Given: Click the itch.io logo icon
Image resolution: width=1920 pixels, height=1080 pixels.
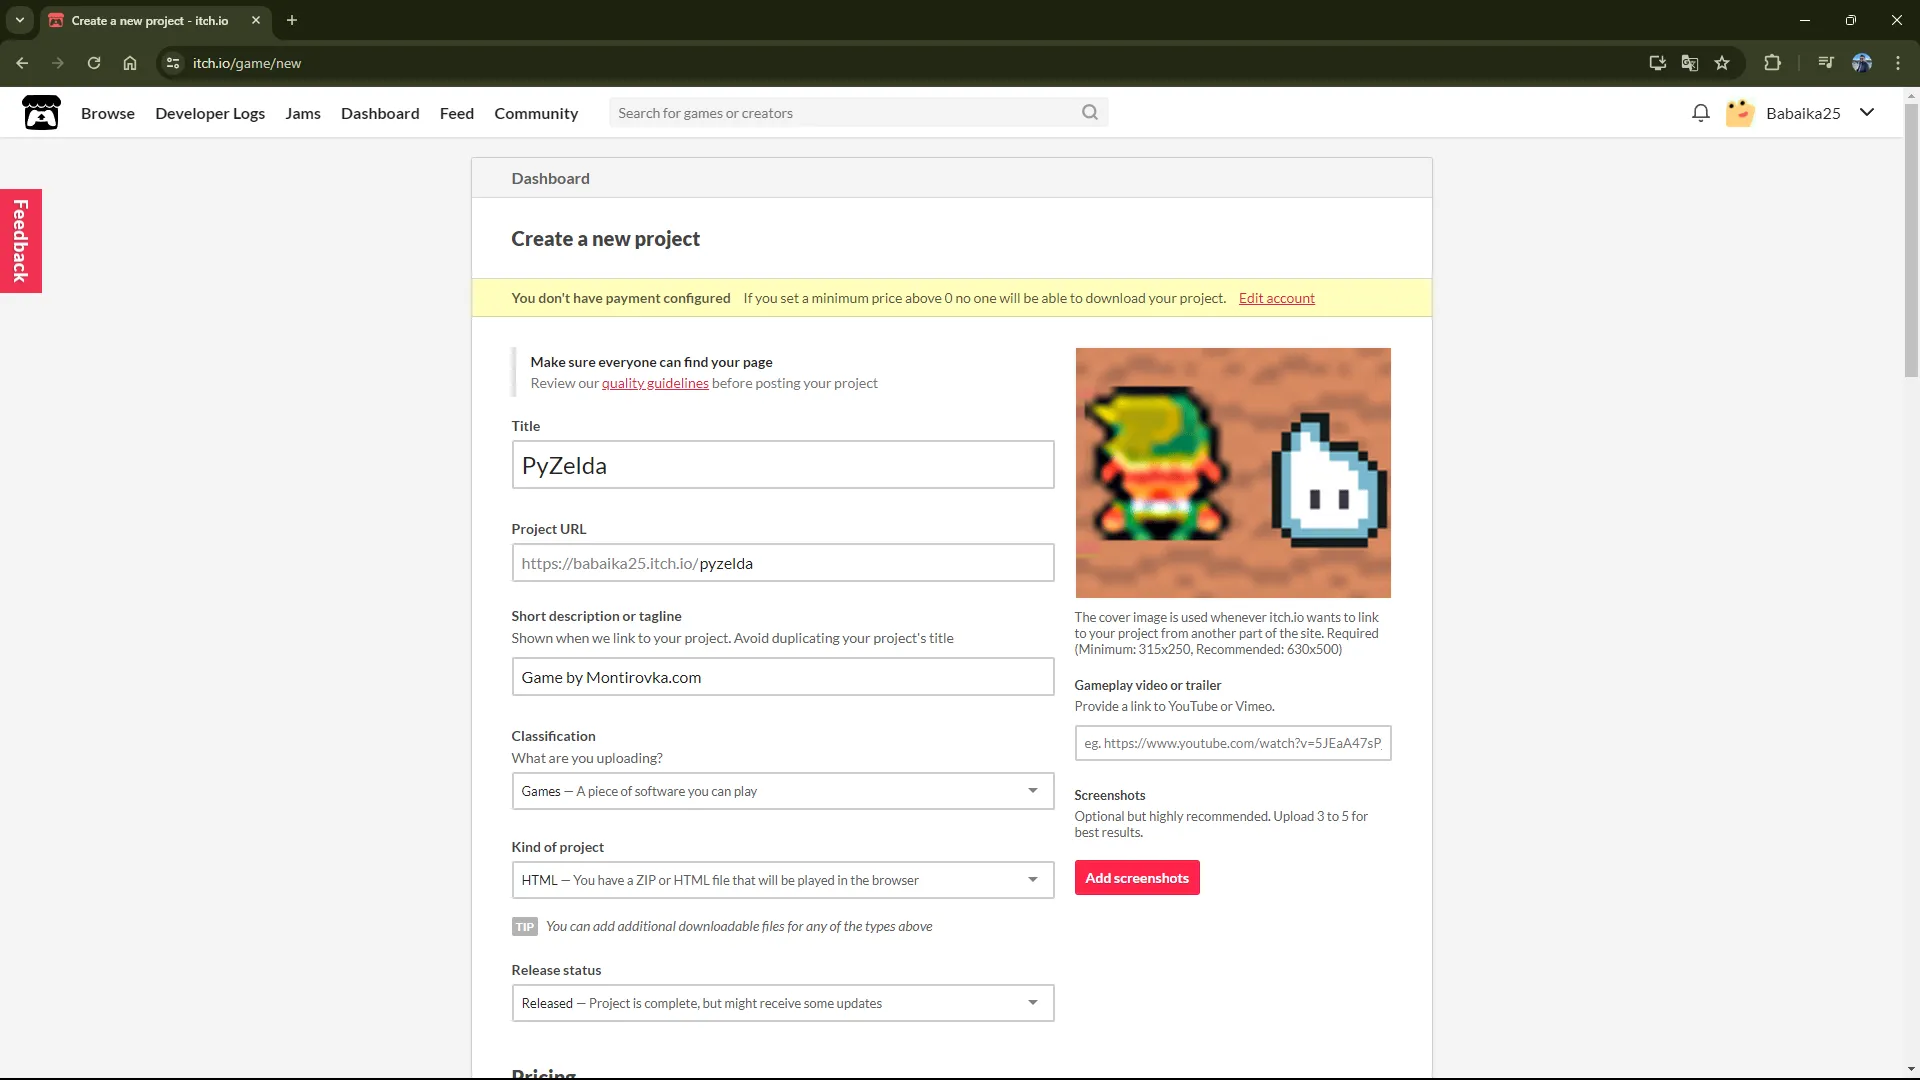Looking at the screenshot, I should [x=41, y=113].
